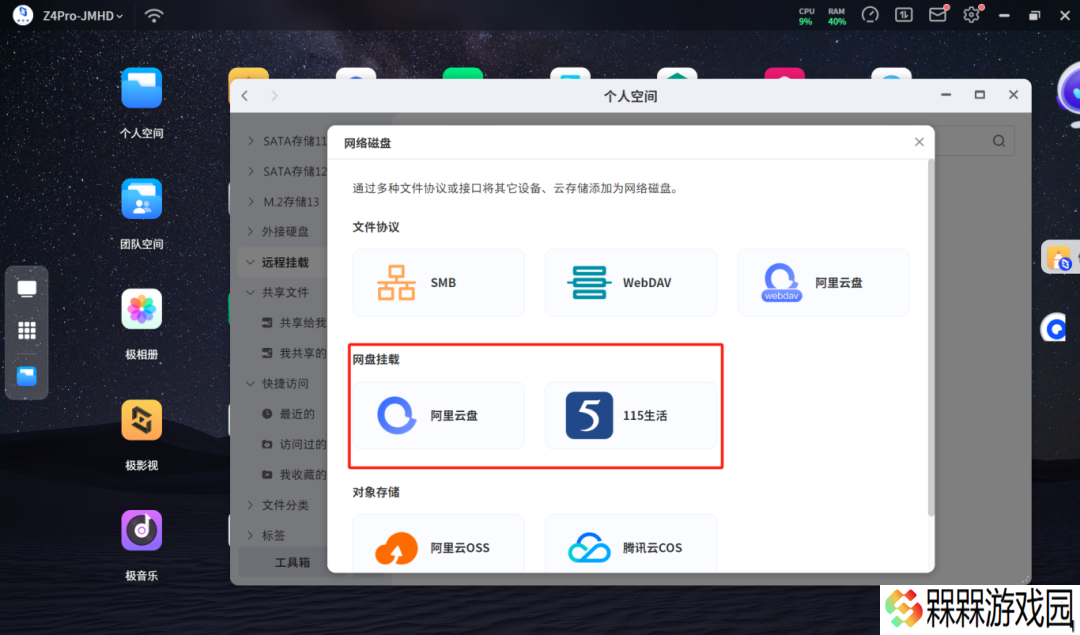Click the 网络磁盘 dialog title

[x=368, y=143]
